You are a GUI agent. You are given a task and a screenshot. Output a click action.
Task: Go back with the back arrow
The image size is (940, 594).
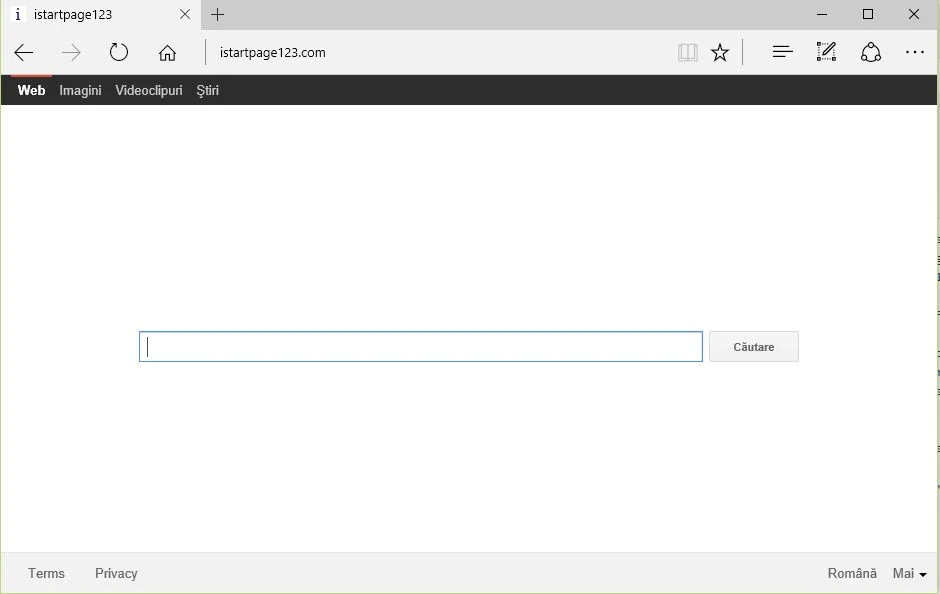24,53
